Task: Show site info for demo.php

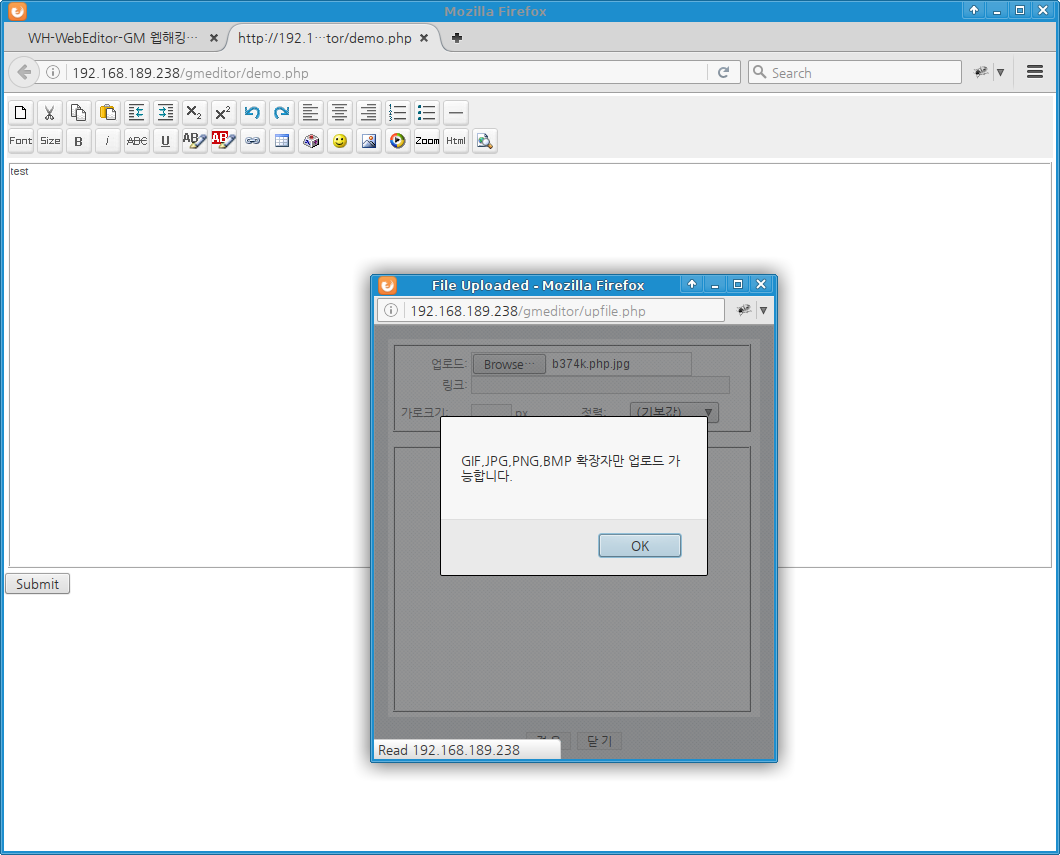Action: (x=53, y=72)
